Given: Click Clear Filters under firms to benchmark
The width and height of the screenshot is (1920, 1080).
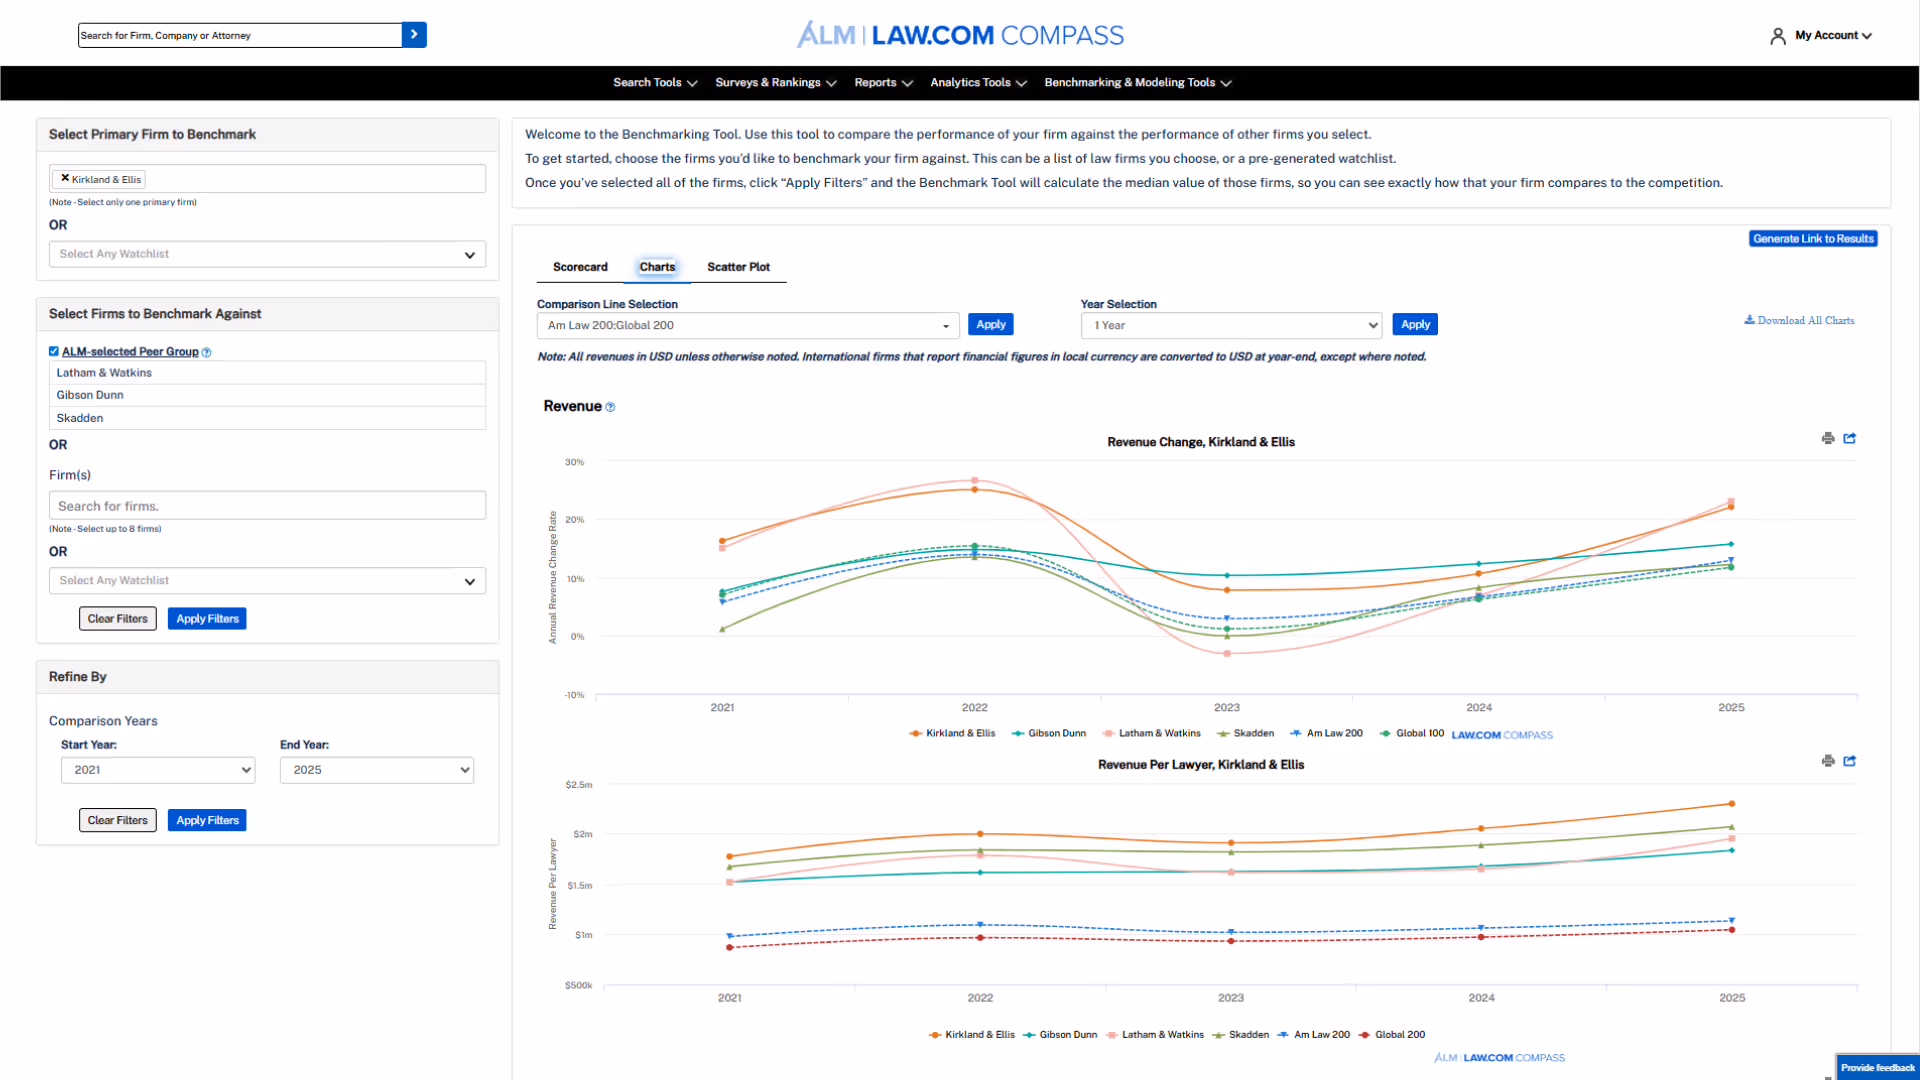Looking at the screenshot, I should pos(118,619).
